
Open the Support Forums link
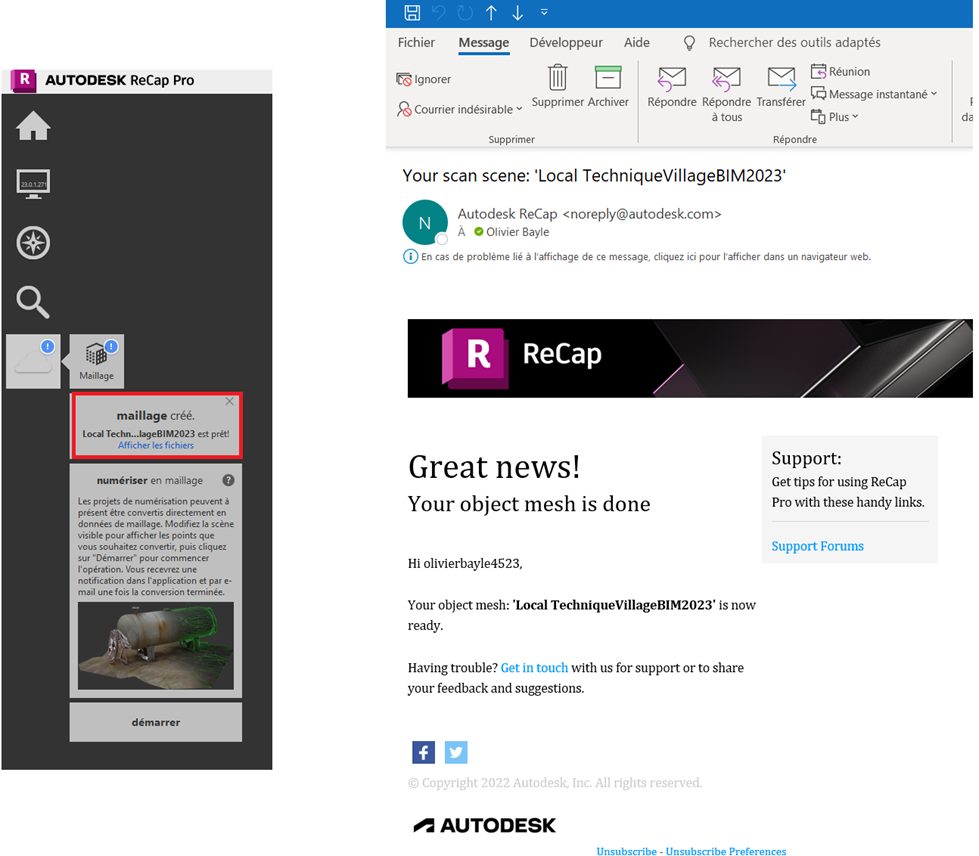coord(817,546)
